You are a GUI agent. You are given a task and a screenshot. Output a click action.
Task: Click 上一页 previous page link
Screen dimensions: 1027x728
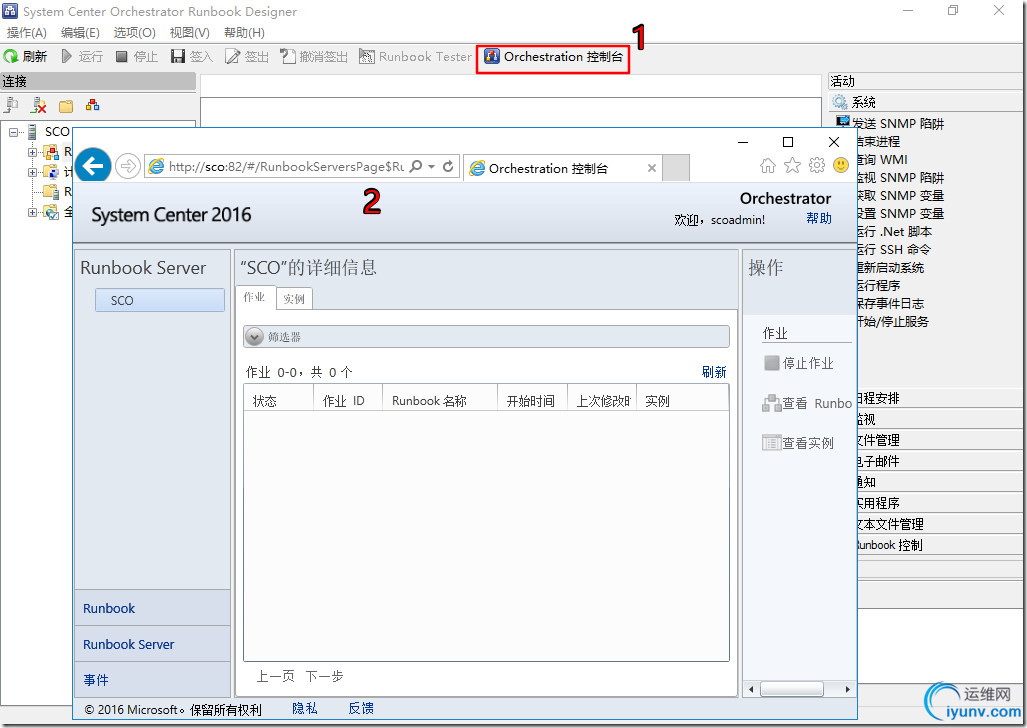tap(275, 676)
